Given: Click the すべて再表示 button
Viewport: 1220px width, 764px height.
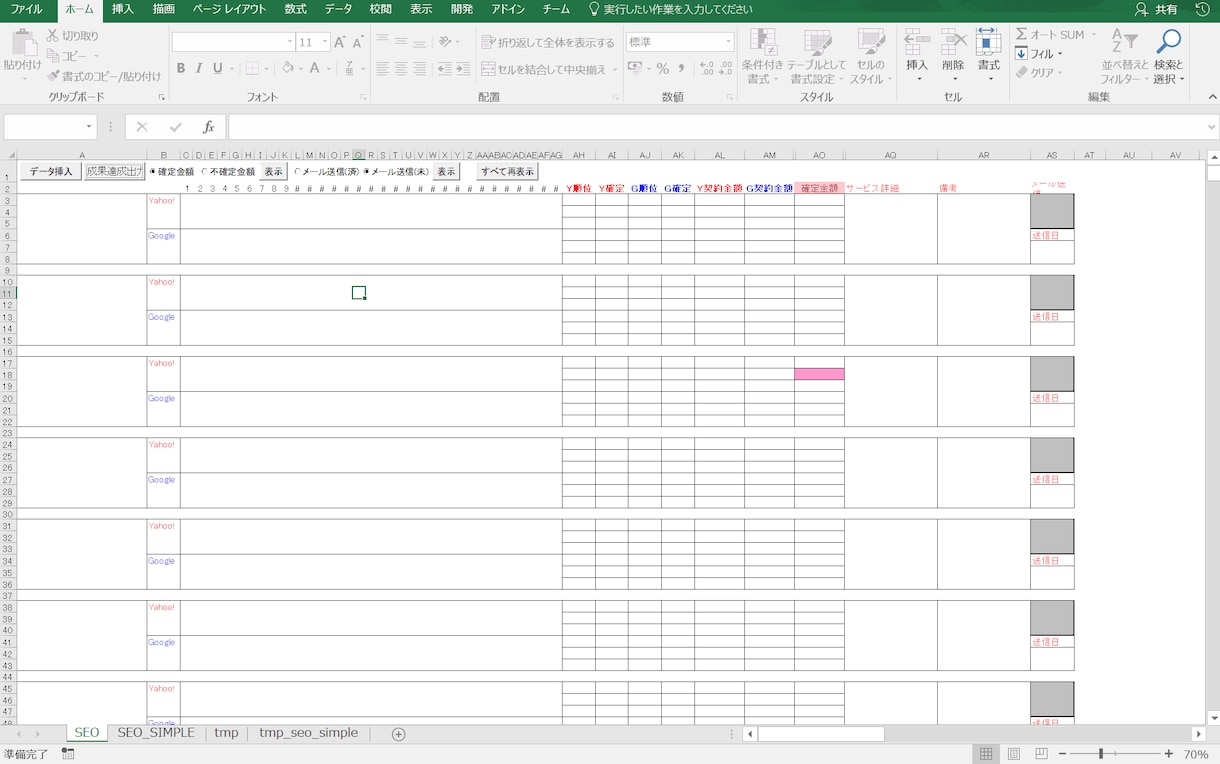Looking at the screenshot, I should coord(507,172).
